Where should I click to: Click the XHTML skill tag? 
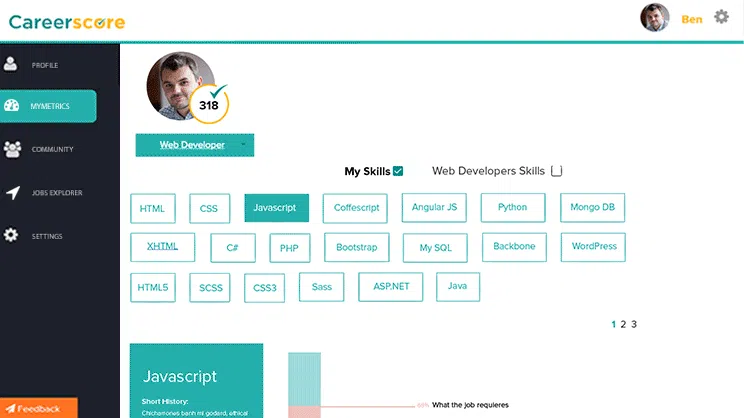[x=162, y=247]
